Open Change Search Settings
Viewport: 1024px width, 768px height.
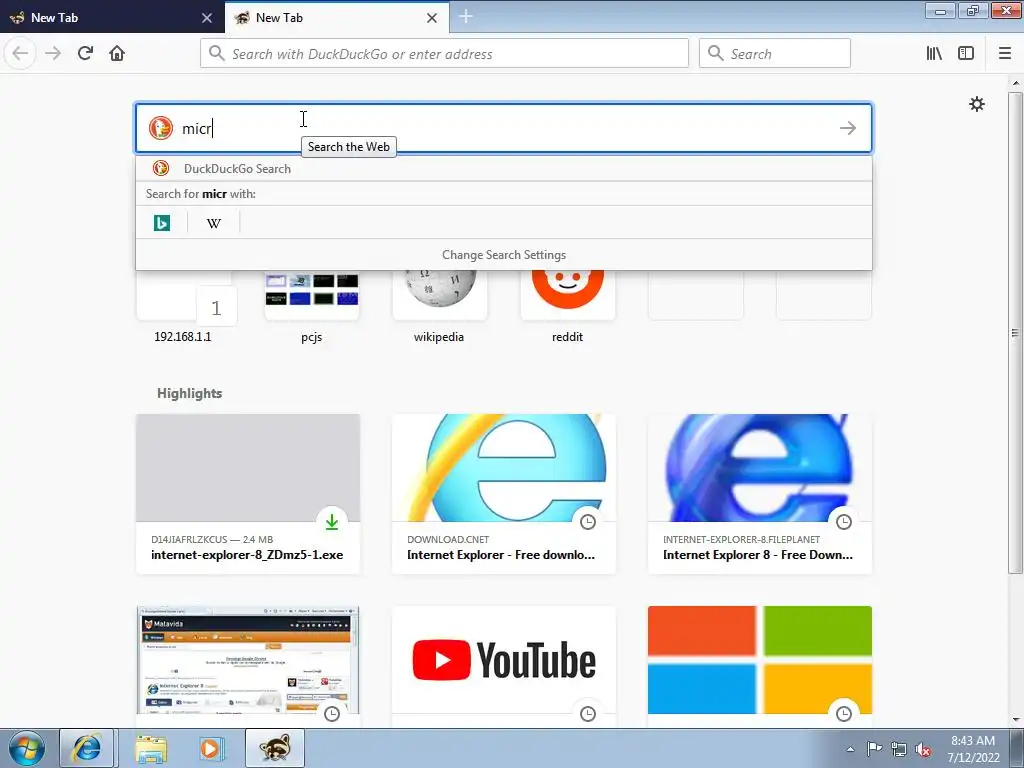click(x=504, y=255)
